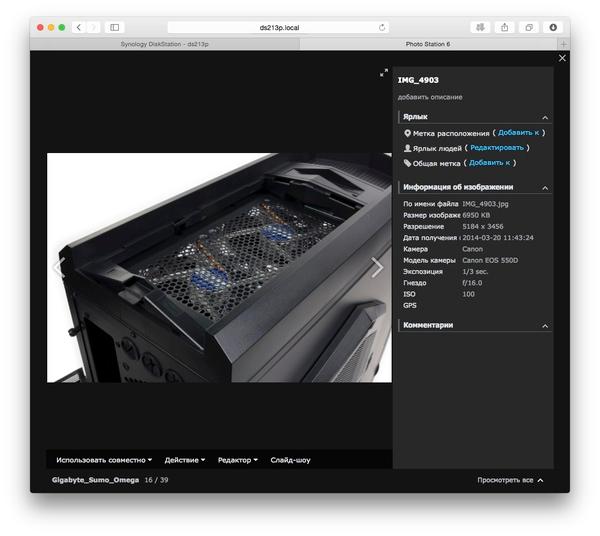Click Canon EOS 550D model value
Screen dimensions: 600x536
click(490, 260)
